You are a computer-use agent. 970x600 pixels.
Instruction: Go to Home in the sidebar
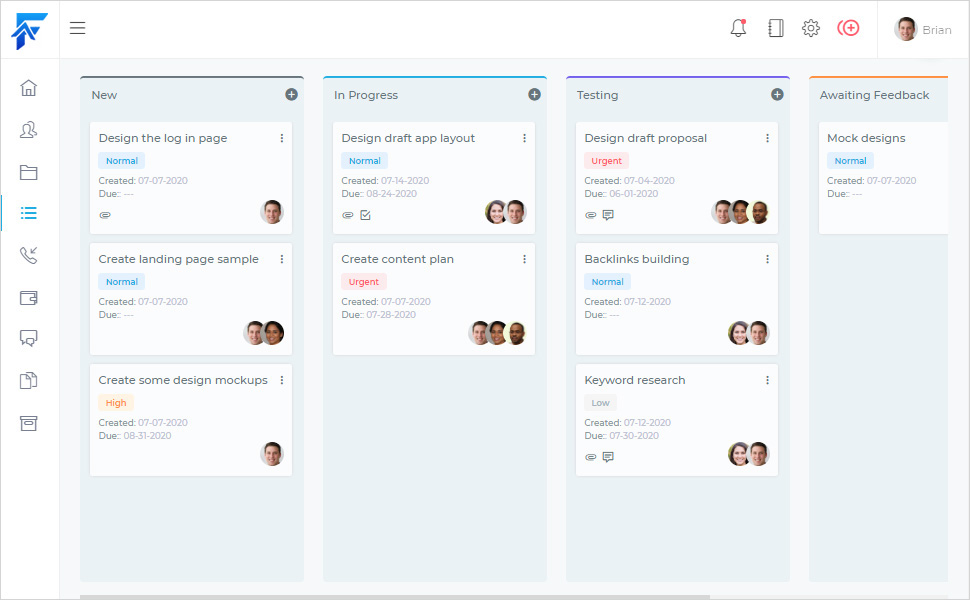point(29,88)
